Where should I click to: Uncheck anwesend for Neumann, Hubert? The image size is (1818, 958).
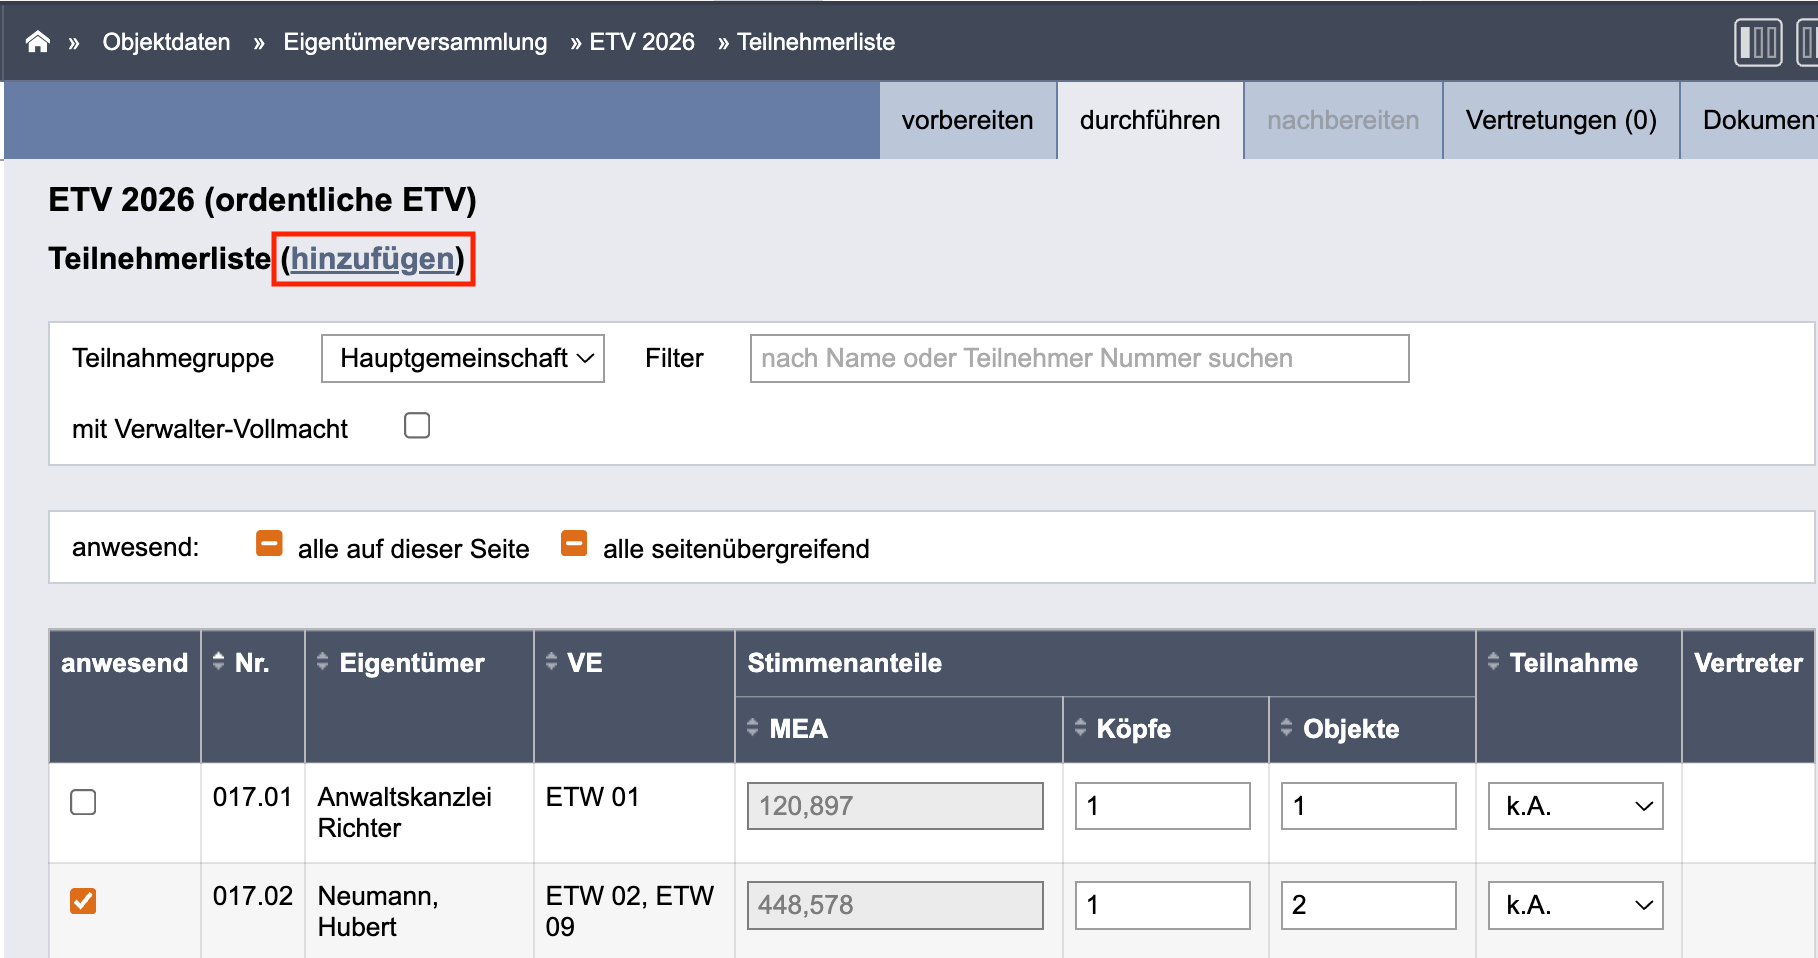click(83, 901)
